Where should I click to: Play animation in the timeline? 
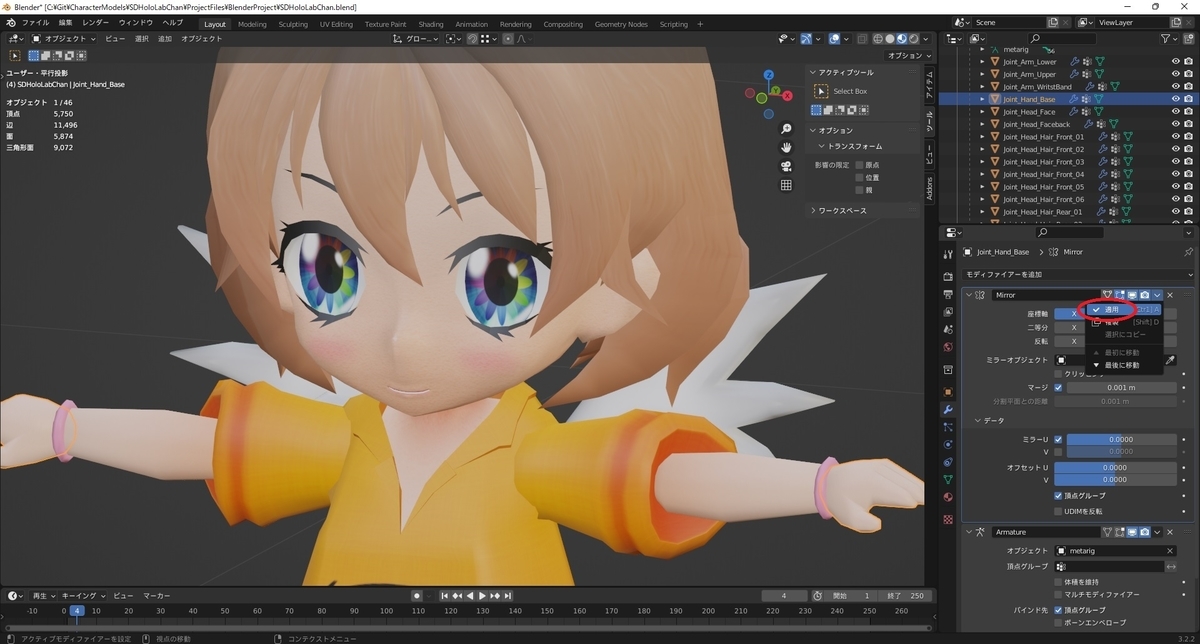tap(482, 595)
